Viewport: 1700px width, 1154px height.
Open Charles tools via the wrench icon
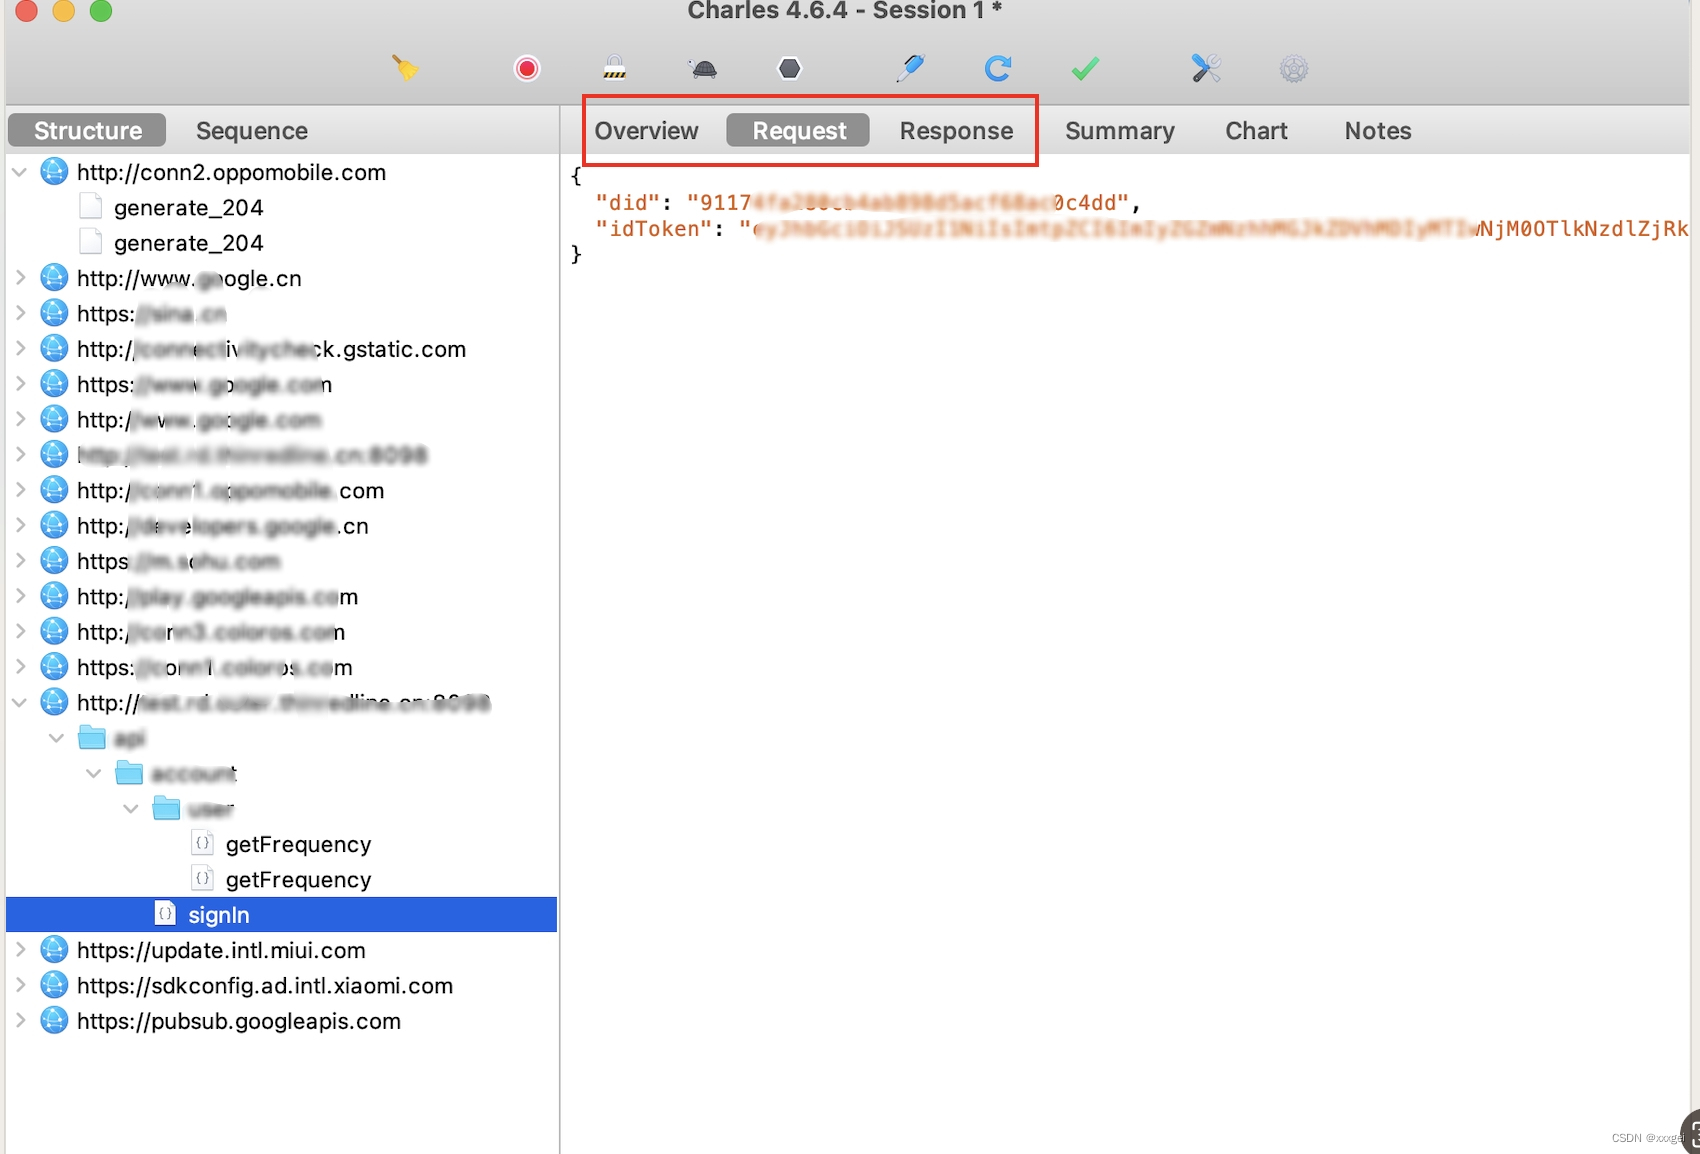click(x=1205, y=68)
